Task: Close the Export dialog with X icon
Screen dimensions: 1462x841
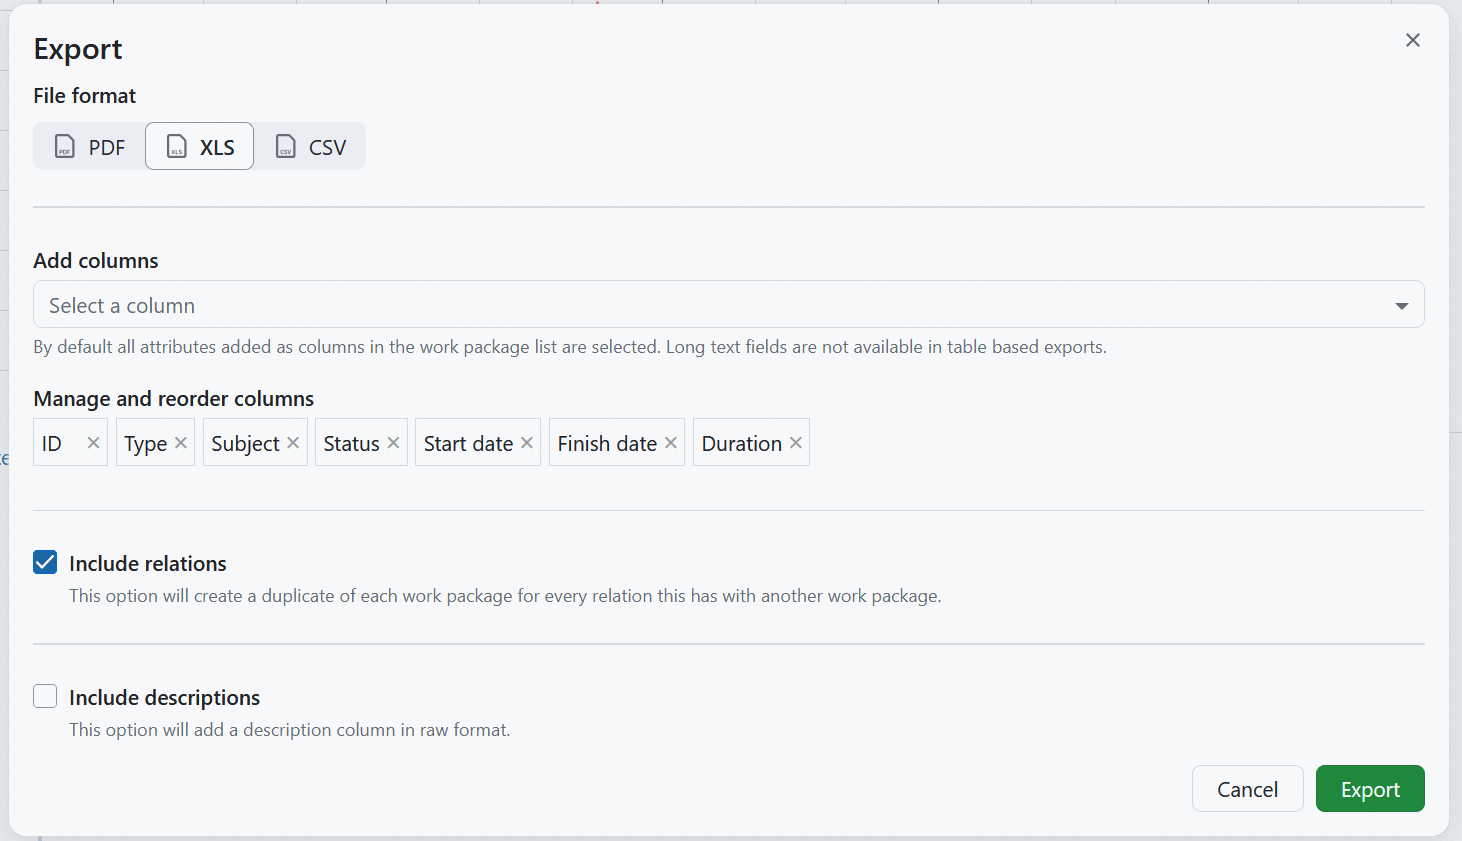Action: click(x=1412, y=40)
